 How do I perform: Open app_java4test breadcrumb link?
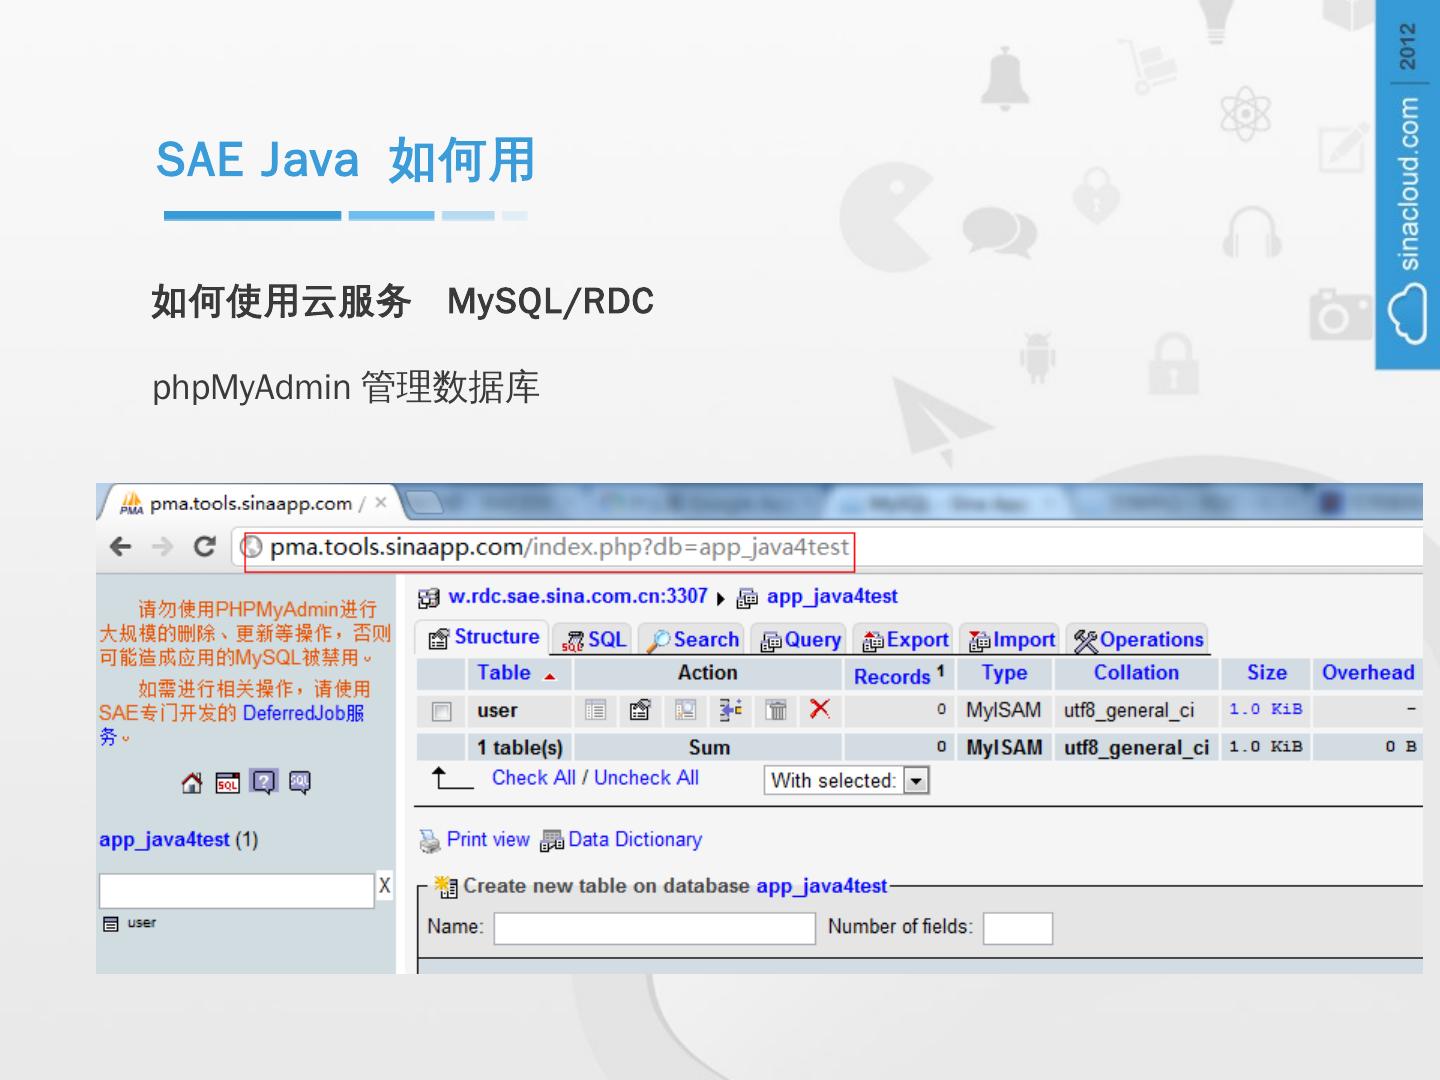(x=832, y=597)
